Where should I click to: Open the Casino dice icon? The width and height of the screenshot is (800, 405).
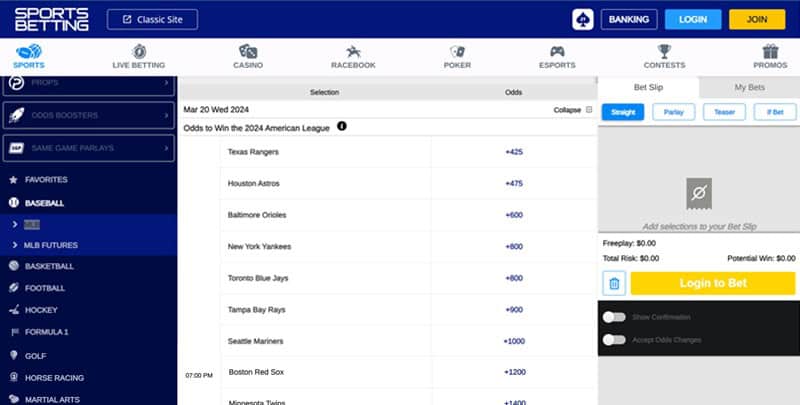[248, 52]
